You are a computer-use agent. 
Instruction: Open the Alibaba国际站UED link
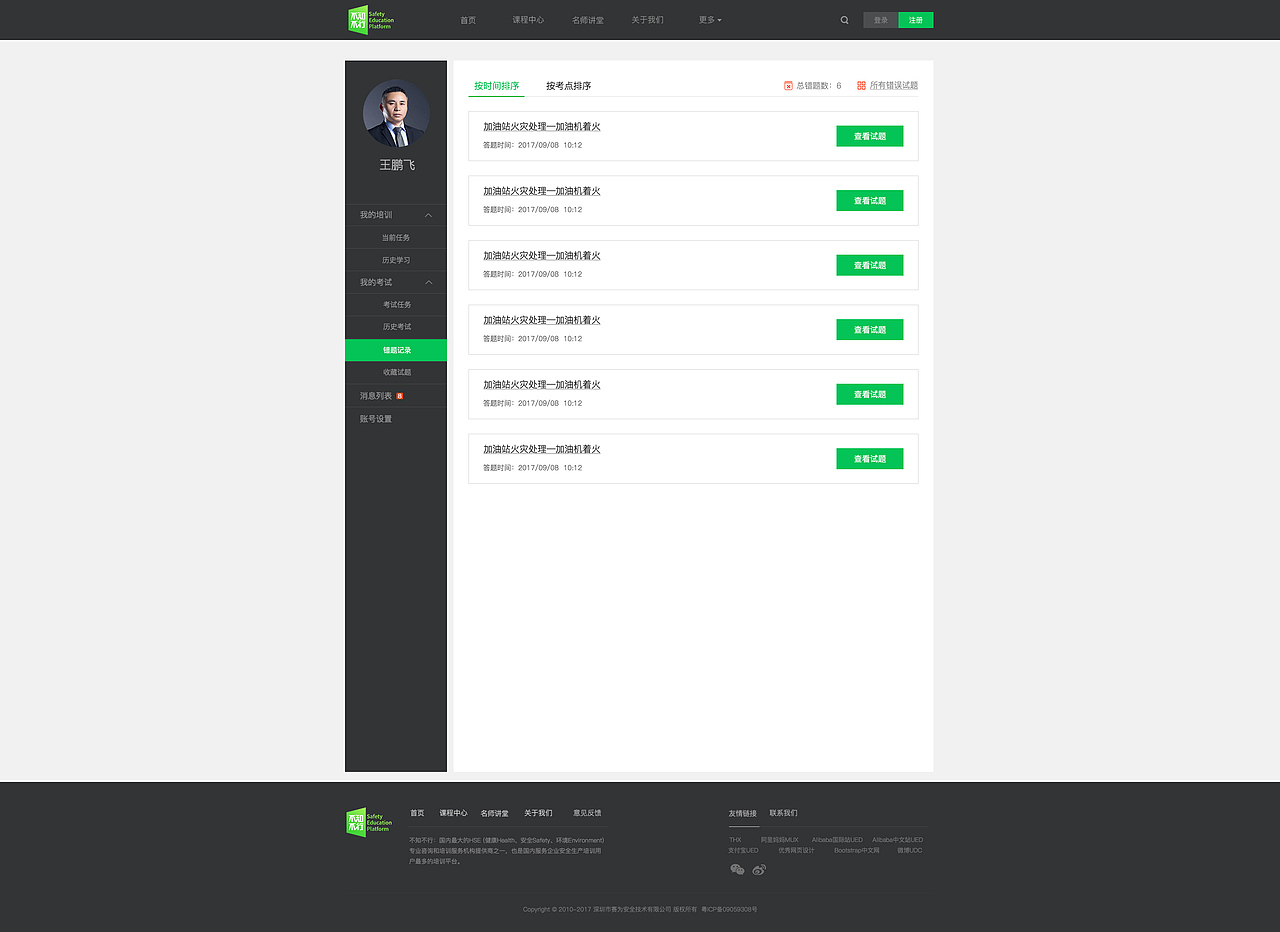pyautogui.click(x=837, y=840)
